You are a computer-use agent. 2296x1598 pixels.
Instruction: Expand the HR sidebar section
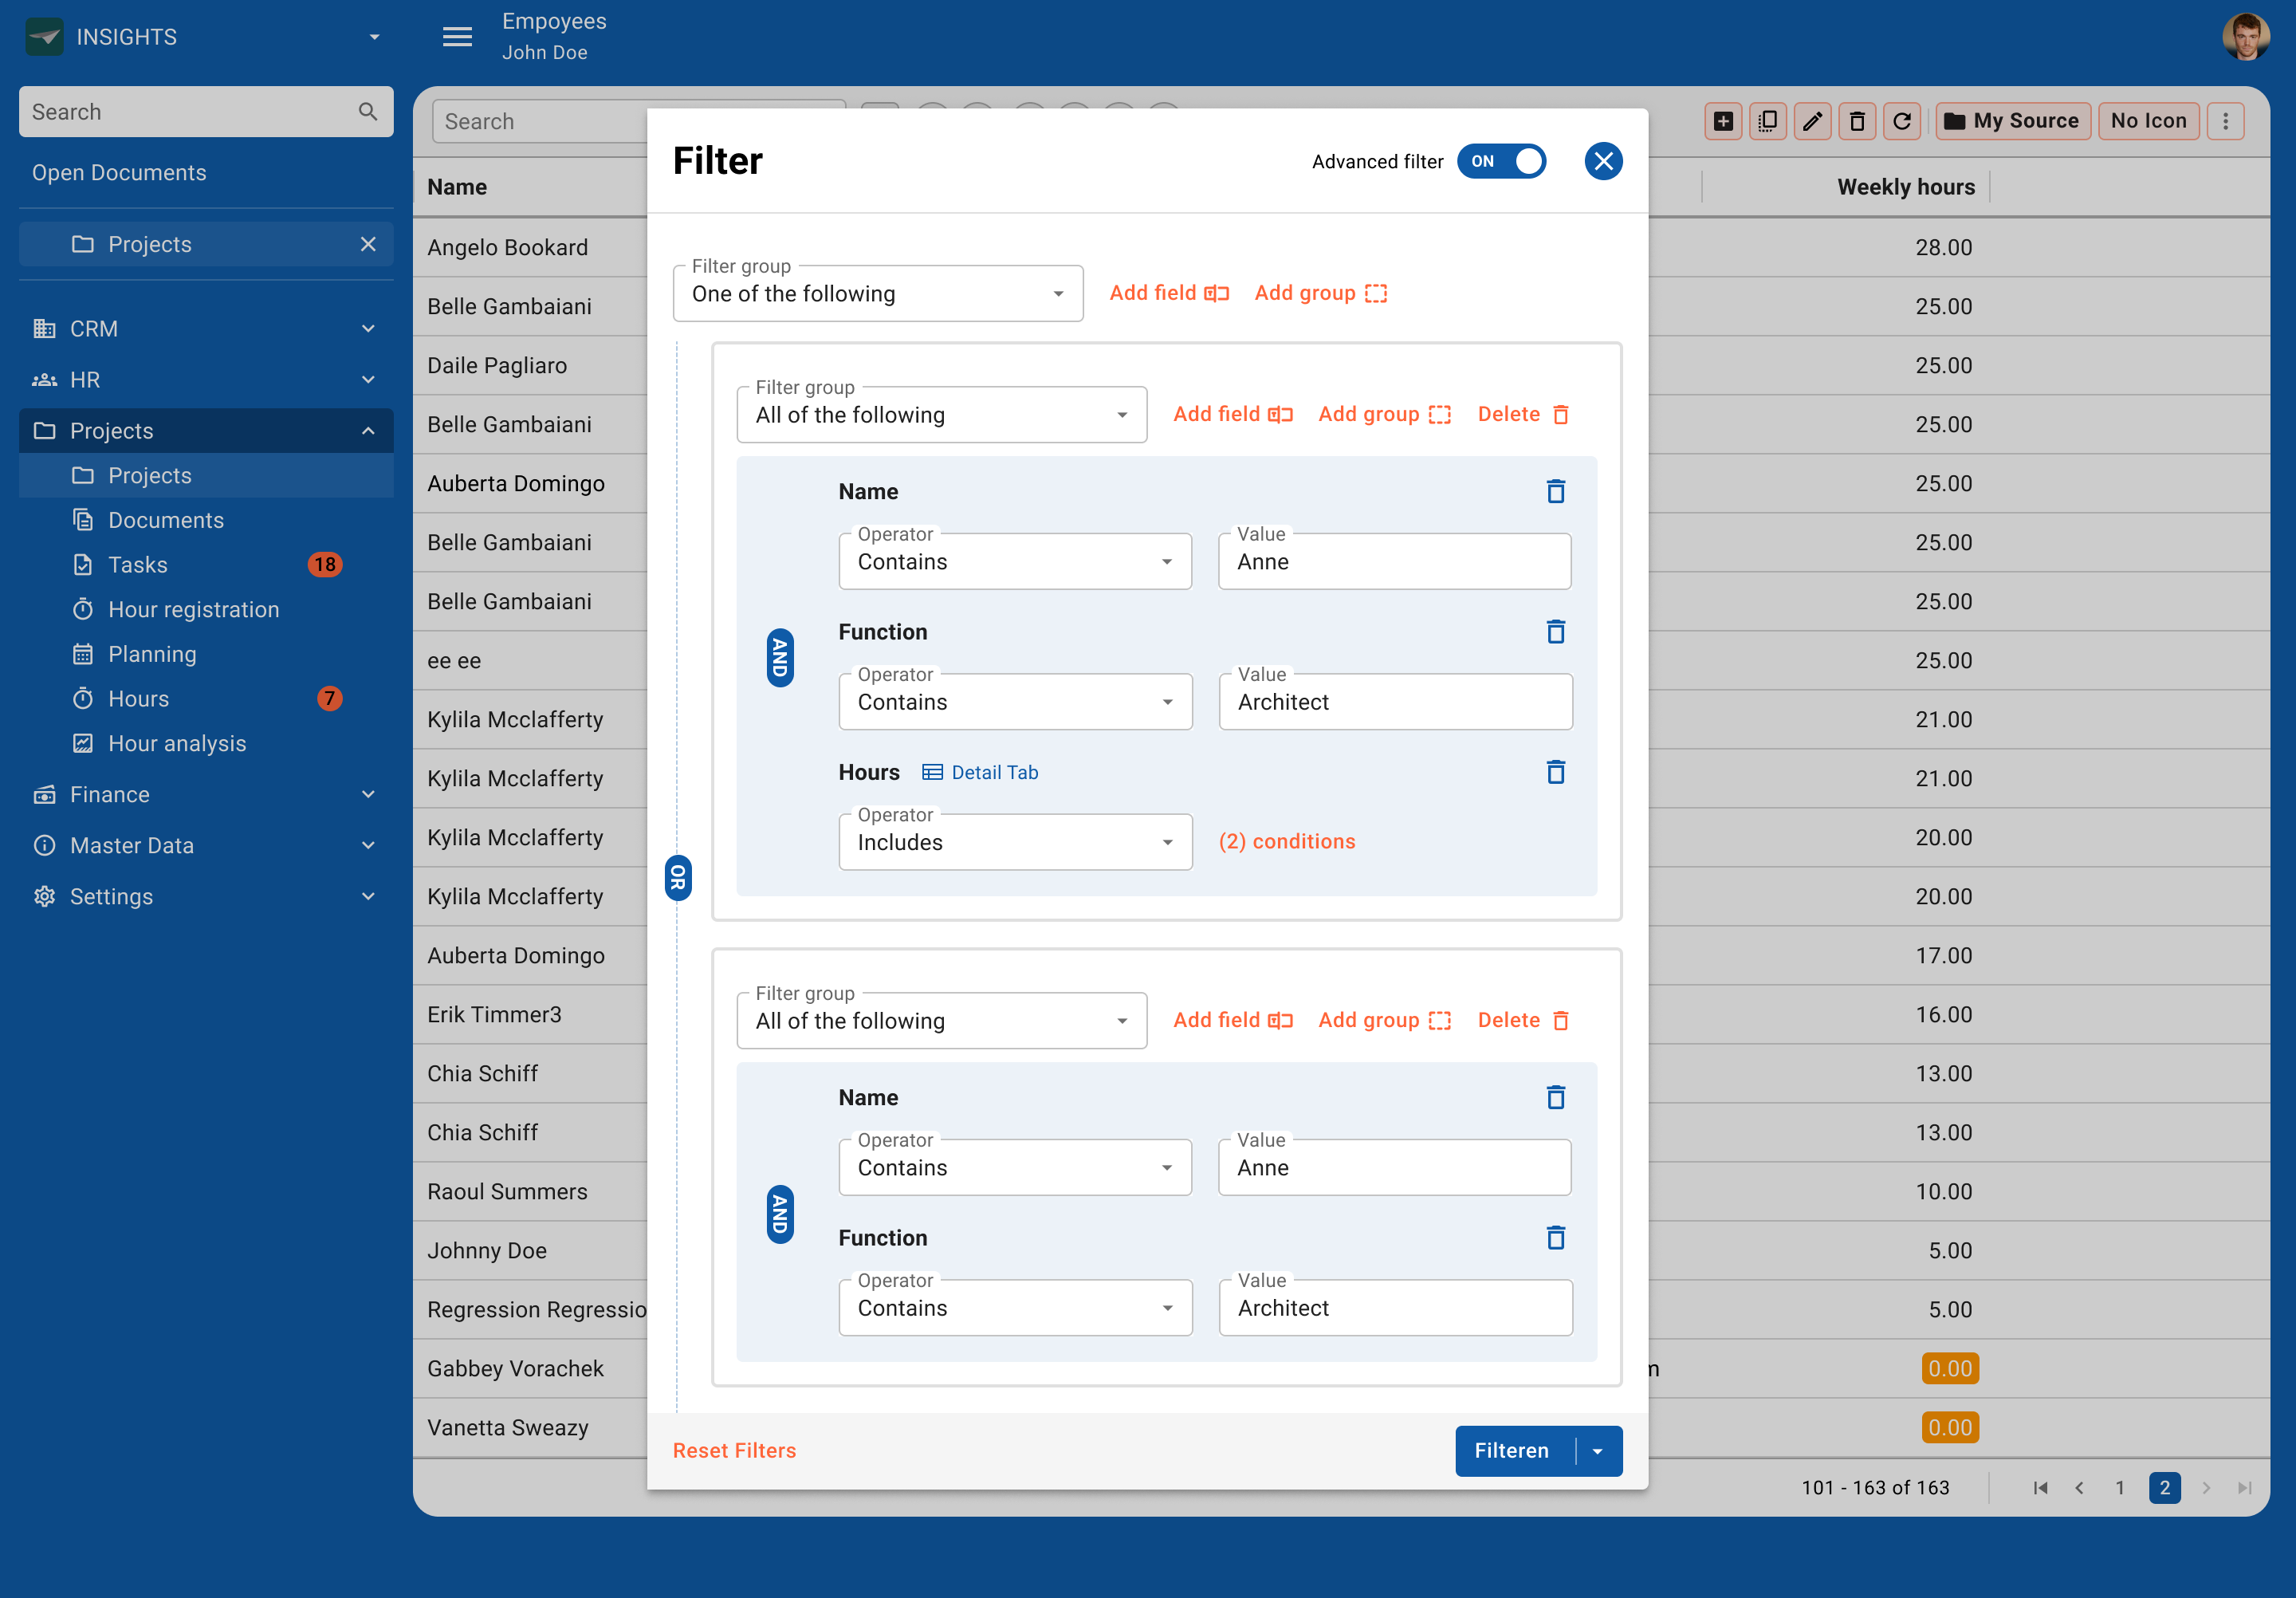pos(206,379)
